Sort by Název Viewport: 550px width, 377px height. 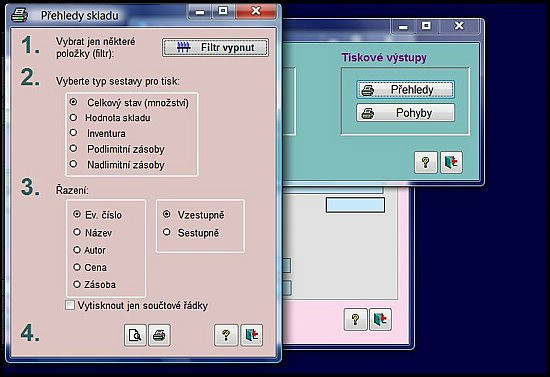point(77,232)
